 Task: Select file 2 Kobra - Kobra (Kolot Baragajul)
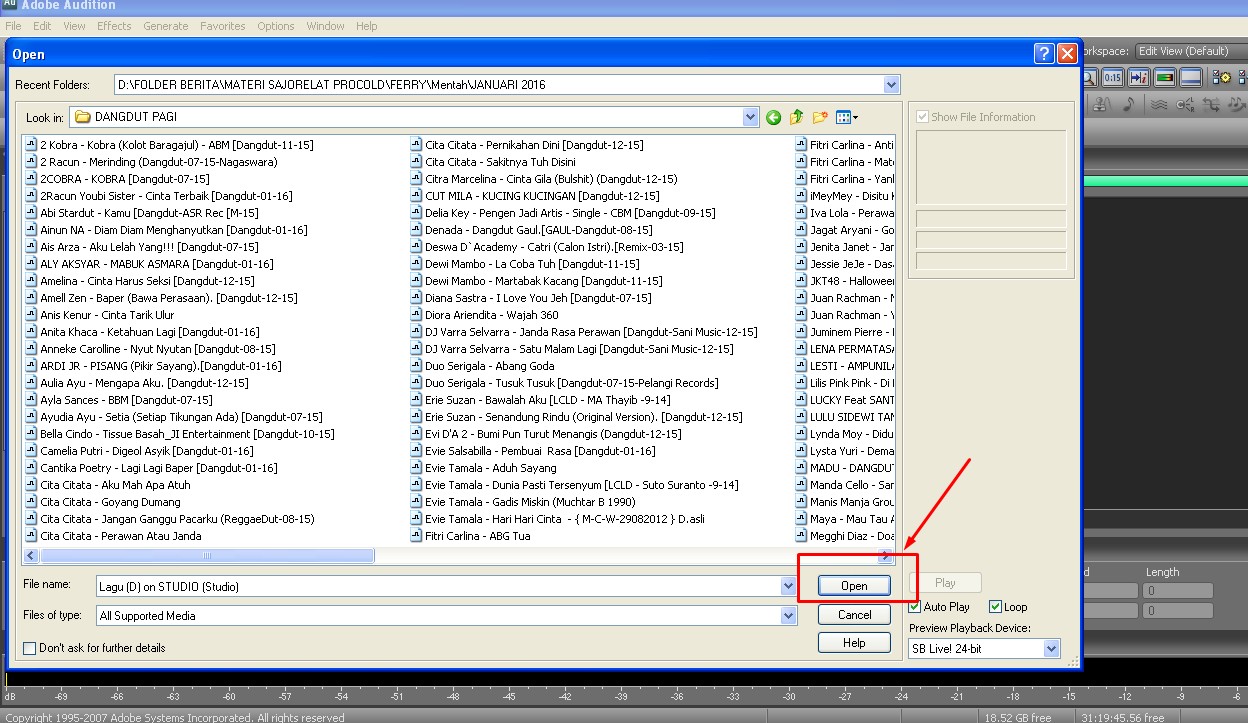point(168,145)
